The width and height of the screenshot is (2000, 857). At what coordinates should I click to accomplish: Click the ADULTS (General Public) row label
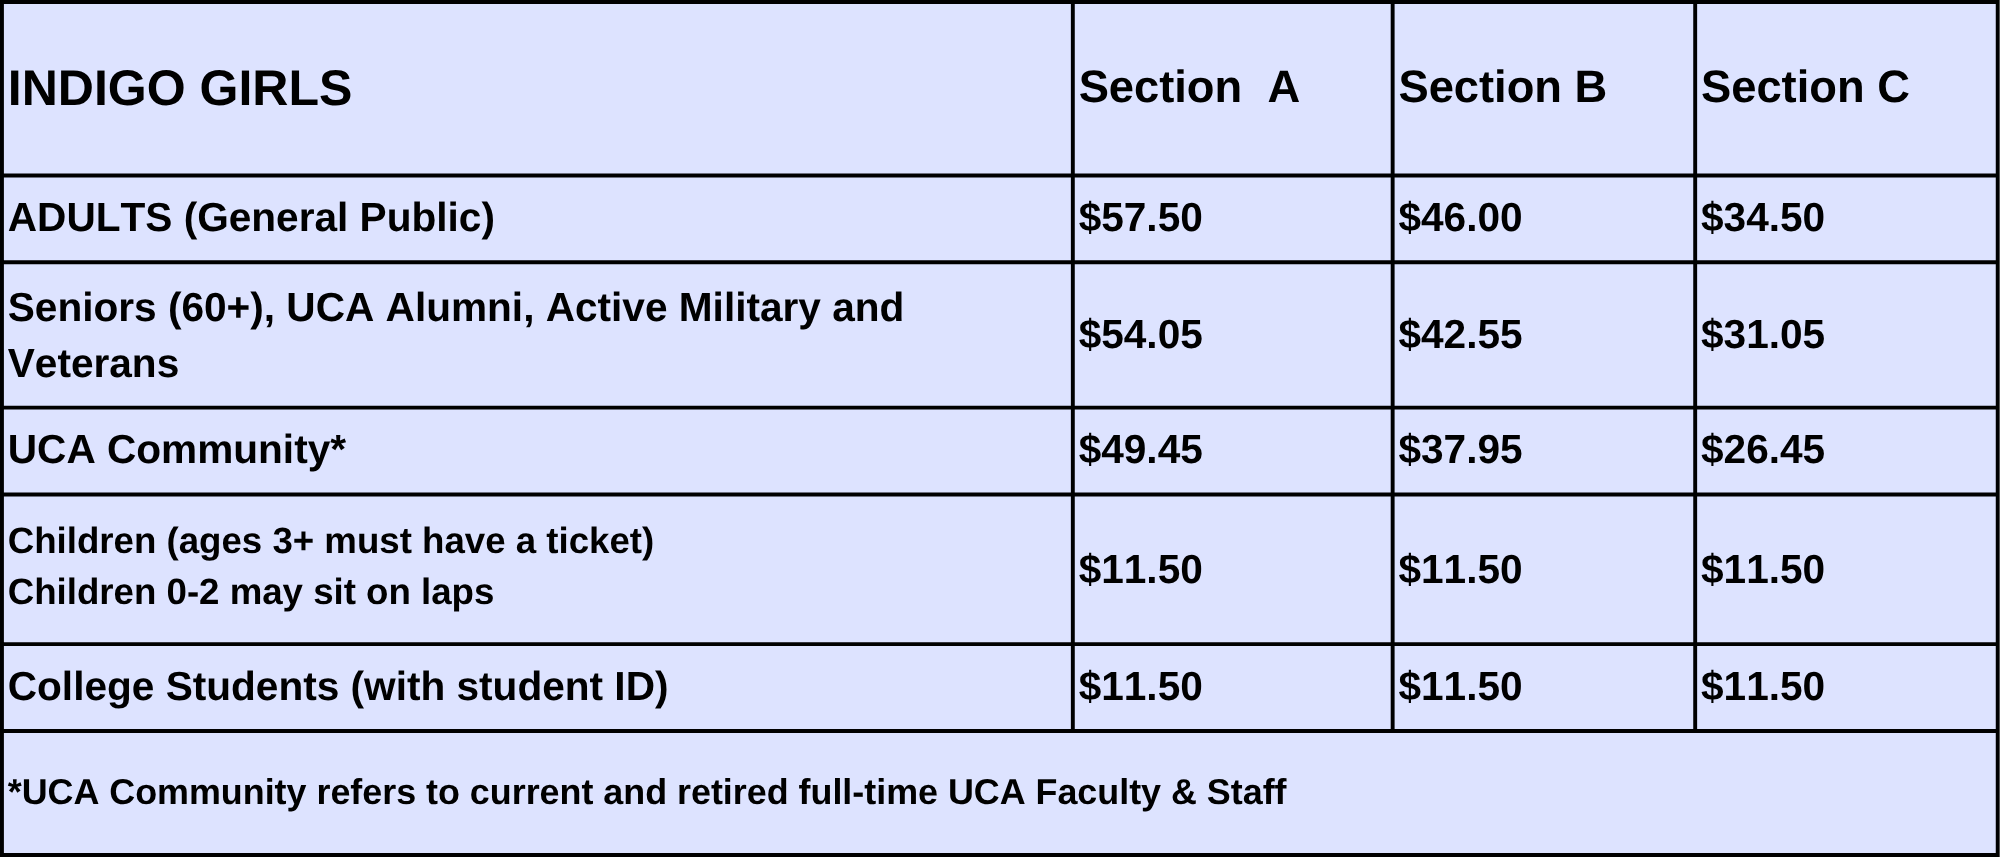click(x=251, y=218)
